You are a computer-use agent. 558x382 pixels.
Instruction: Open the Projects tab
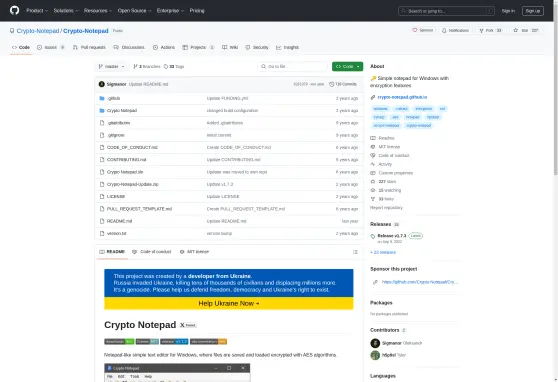point(198,47)
